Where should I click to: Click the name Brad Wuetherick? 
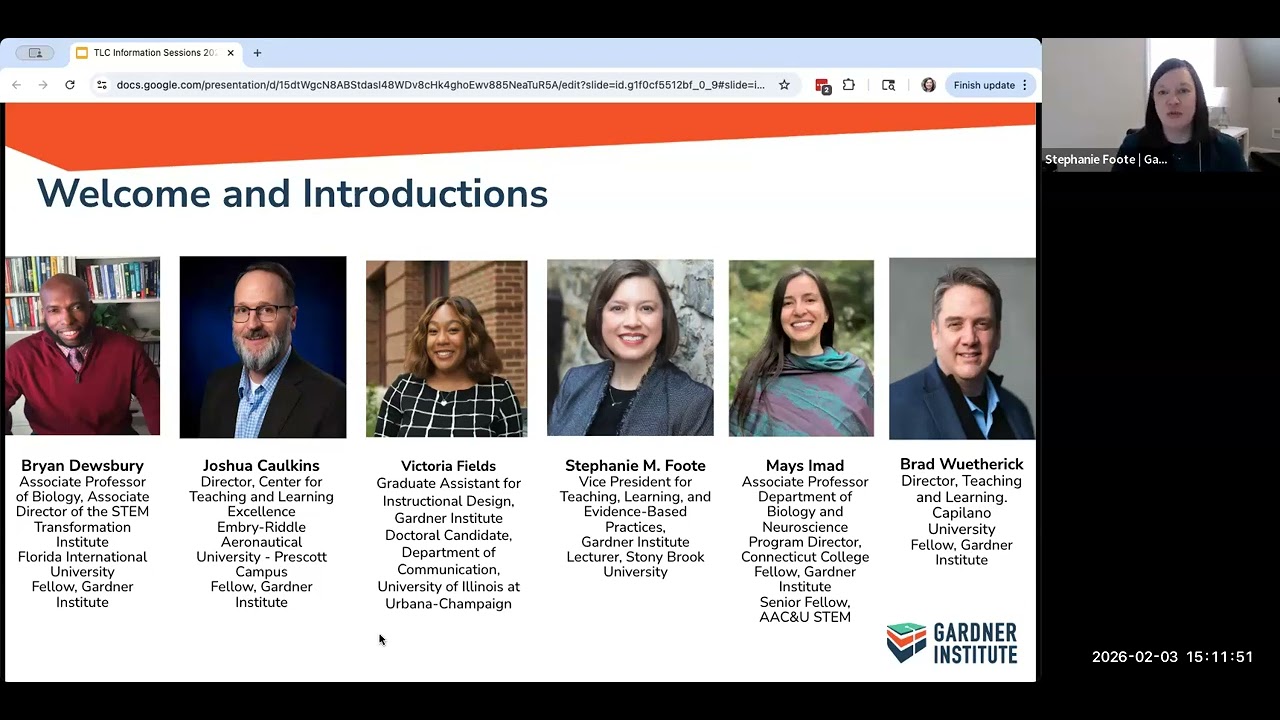coord(962,464)
